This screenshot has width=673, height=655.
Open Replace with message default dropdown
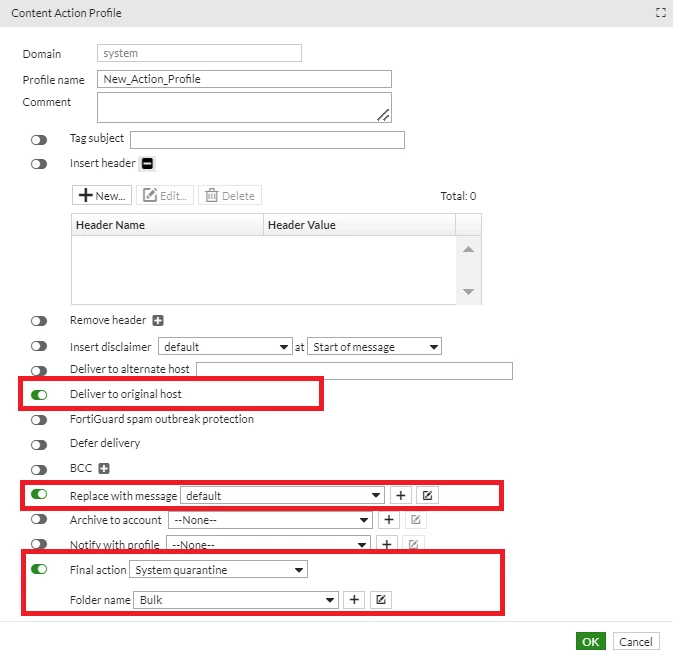click(282, 495)
